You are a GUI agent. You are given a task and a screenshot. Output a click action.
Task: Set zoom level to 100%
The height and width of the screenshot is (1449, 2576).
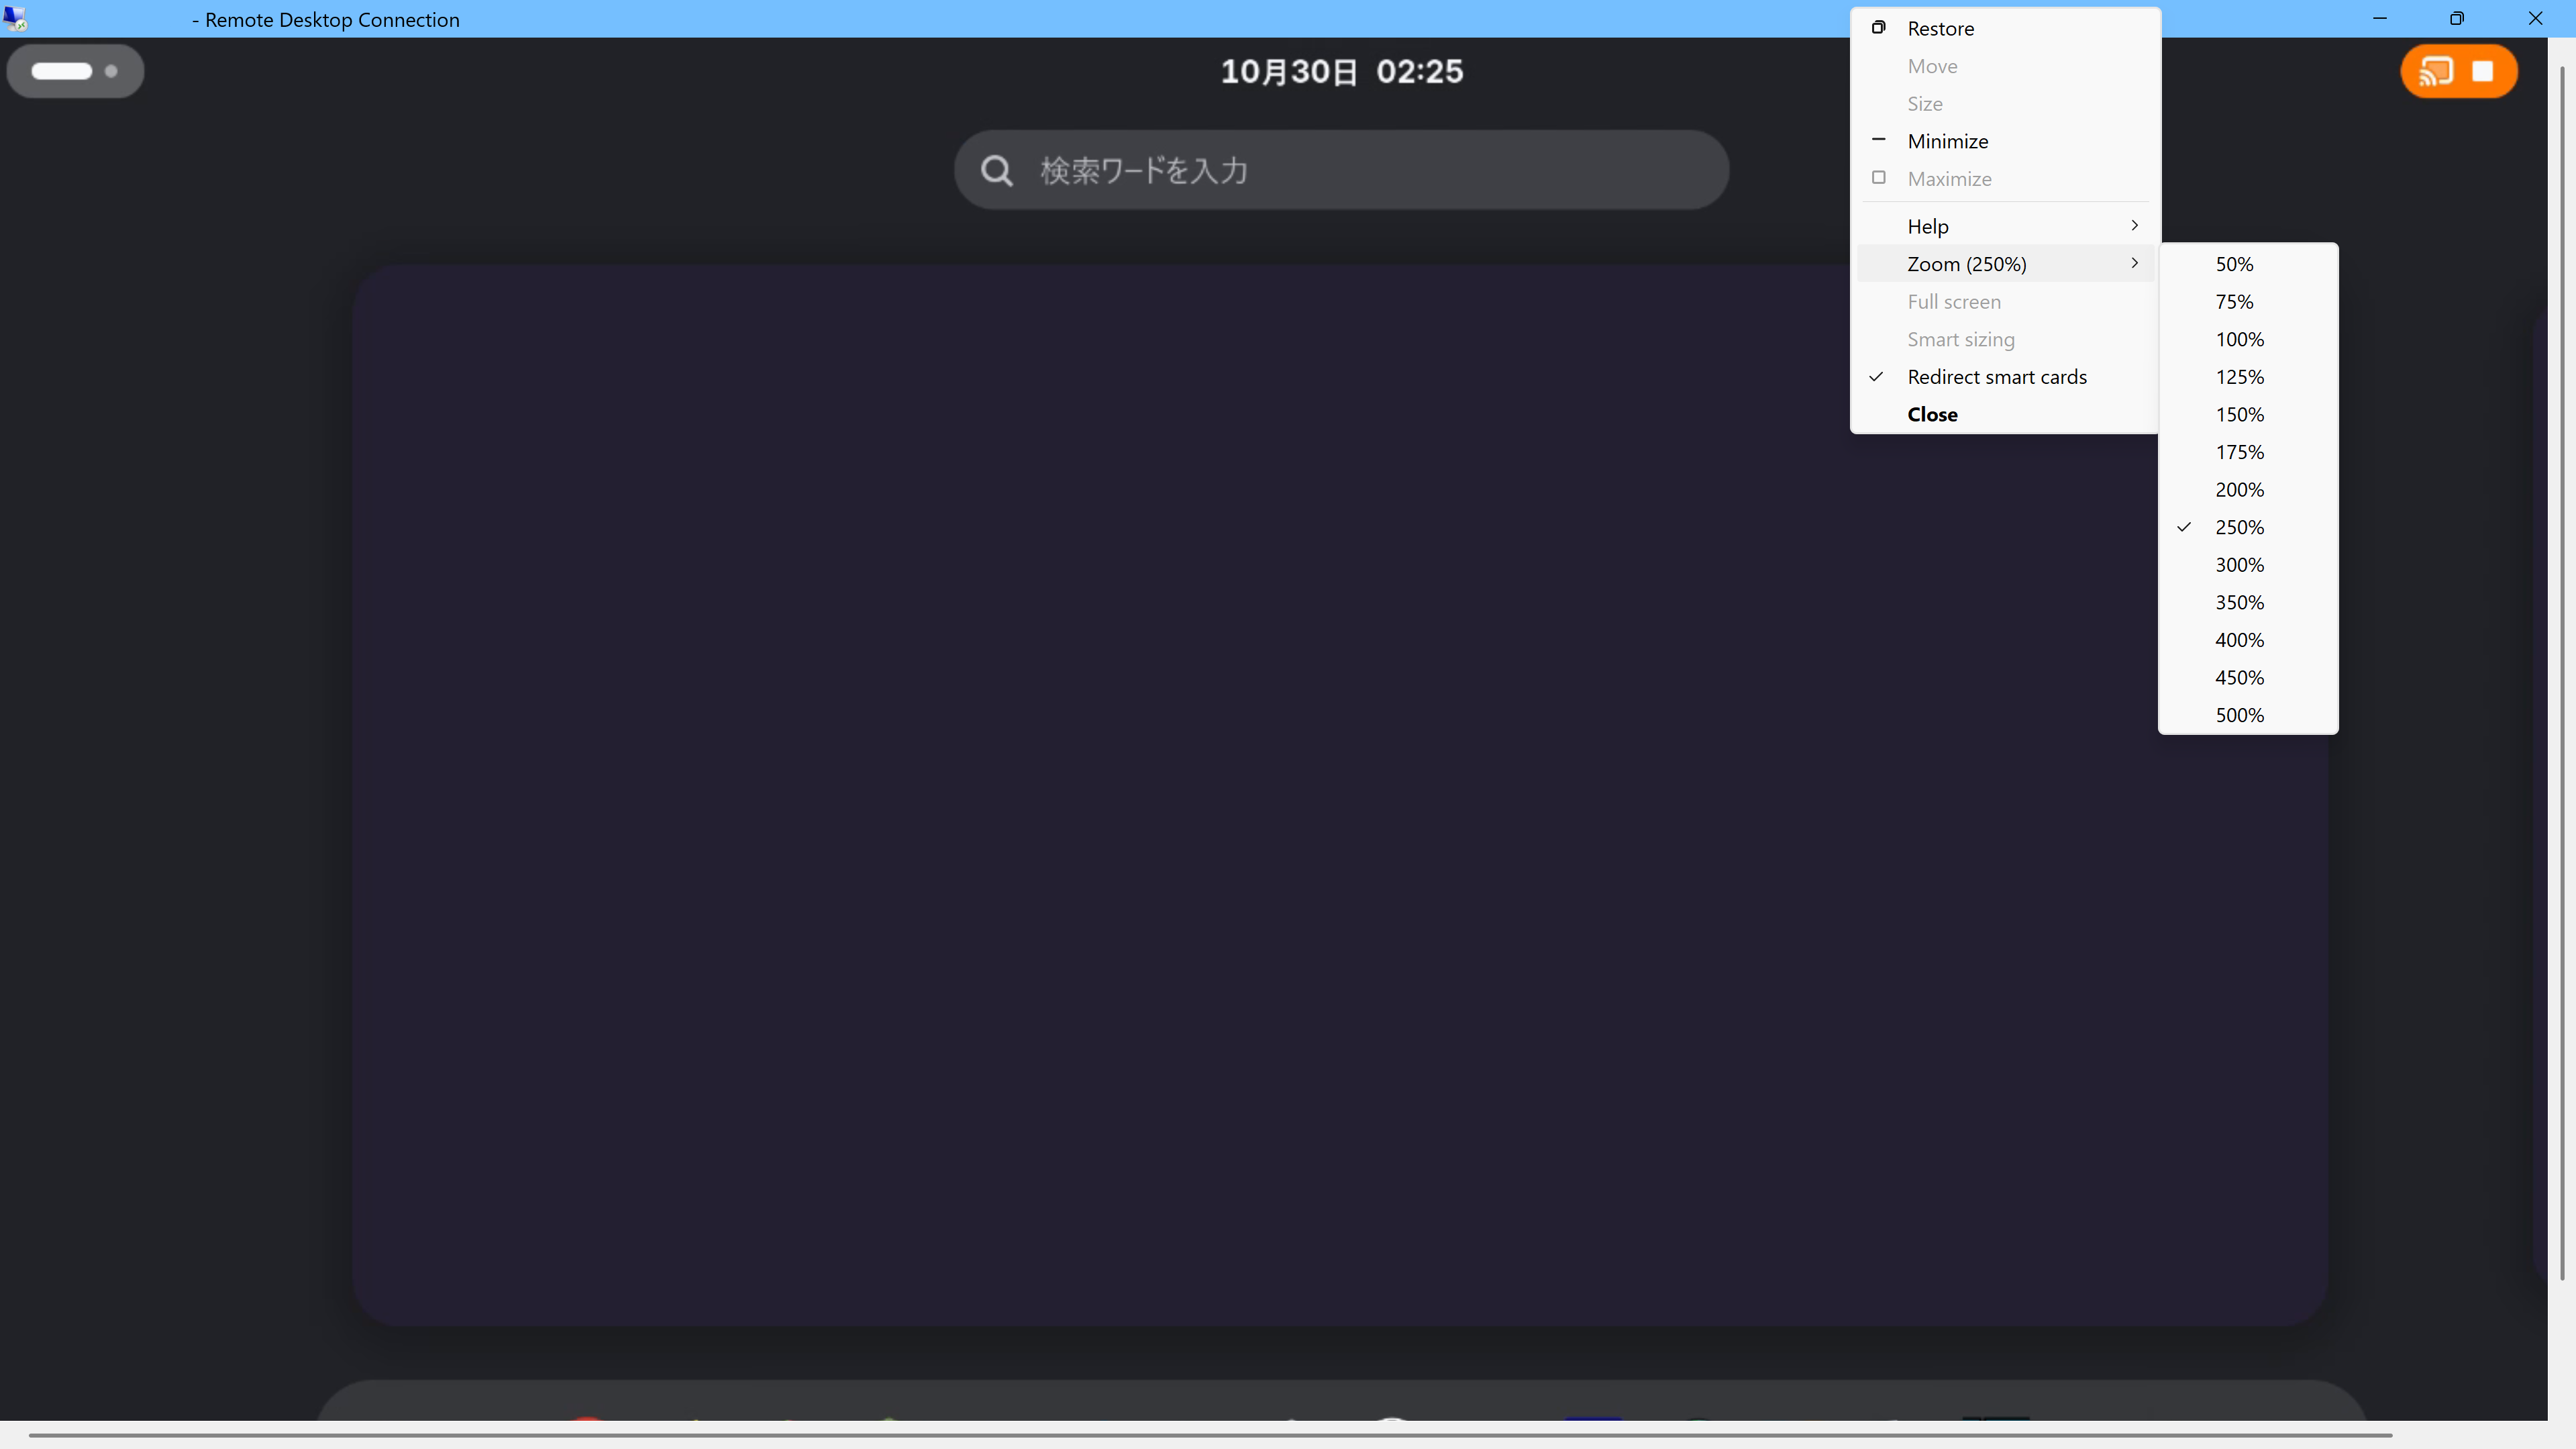click(2239, 339)
